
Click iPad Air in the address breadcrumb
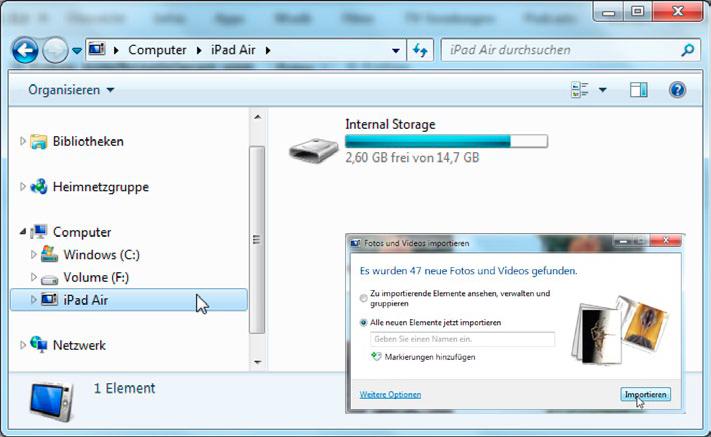233,50
